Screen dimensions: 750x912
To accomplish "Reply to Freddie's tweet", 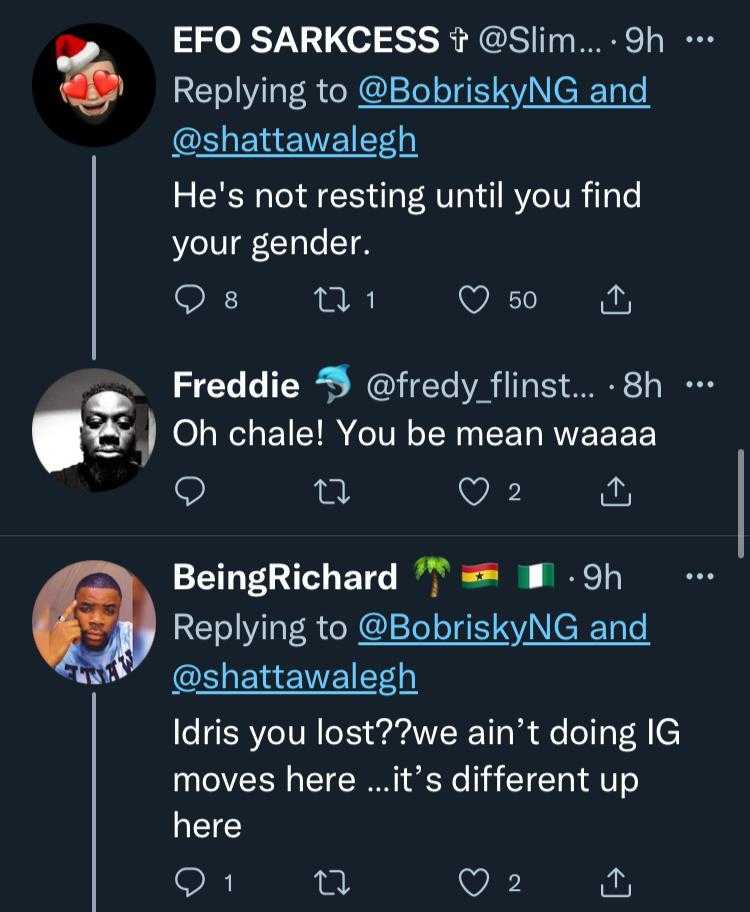I will click(190, 490).
